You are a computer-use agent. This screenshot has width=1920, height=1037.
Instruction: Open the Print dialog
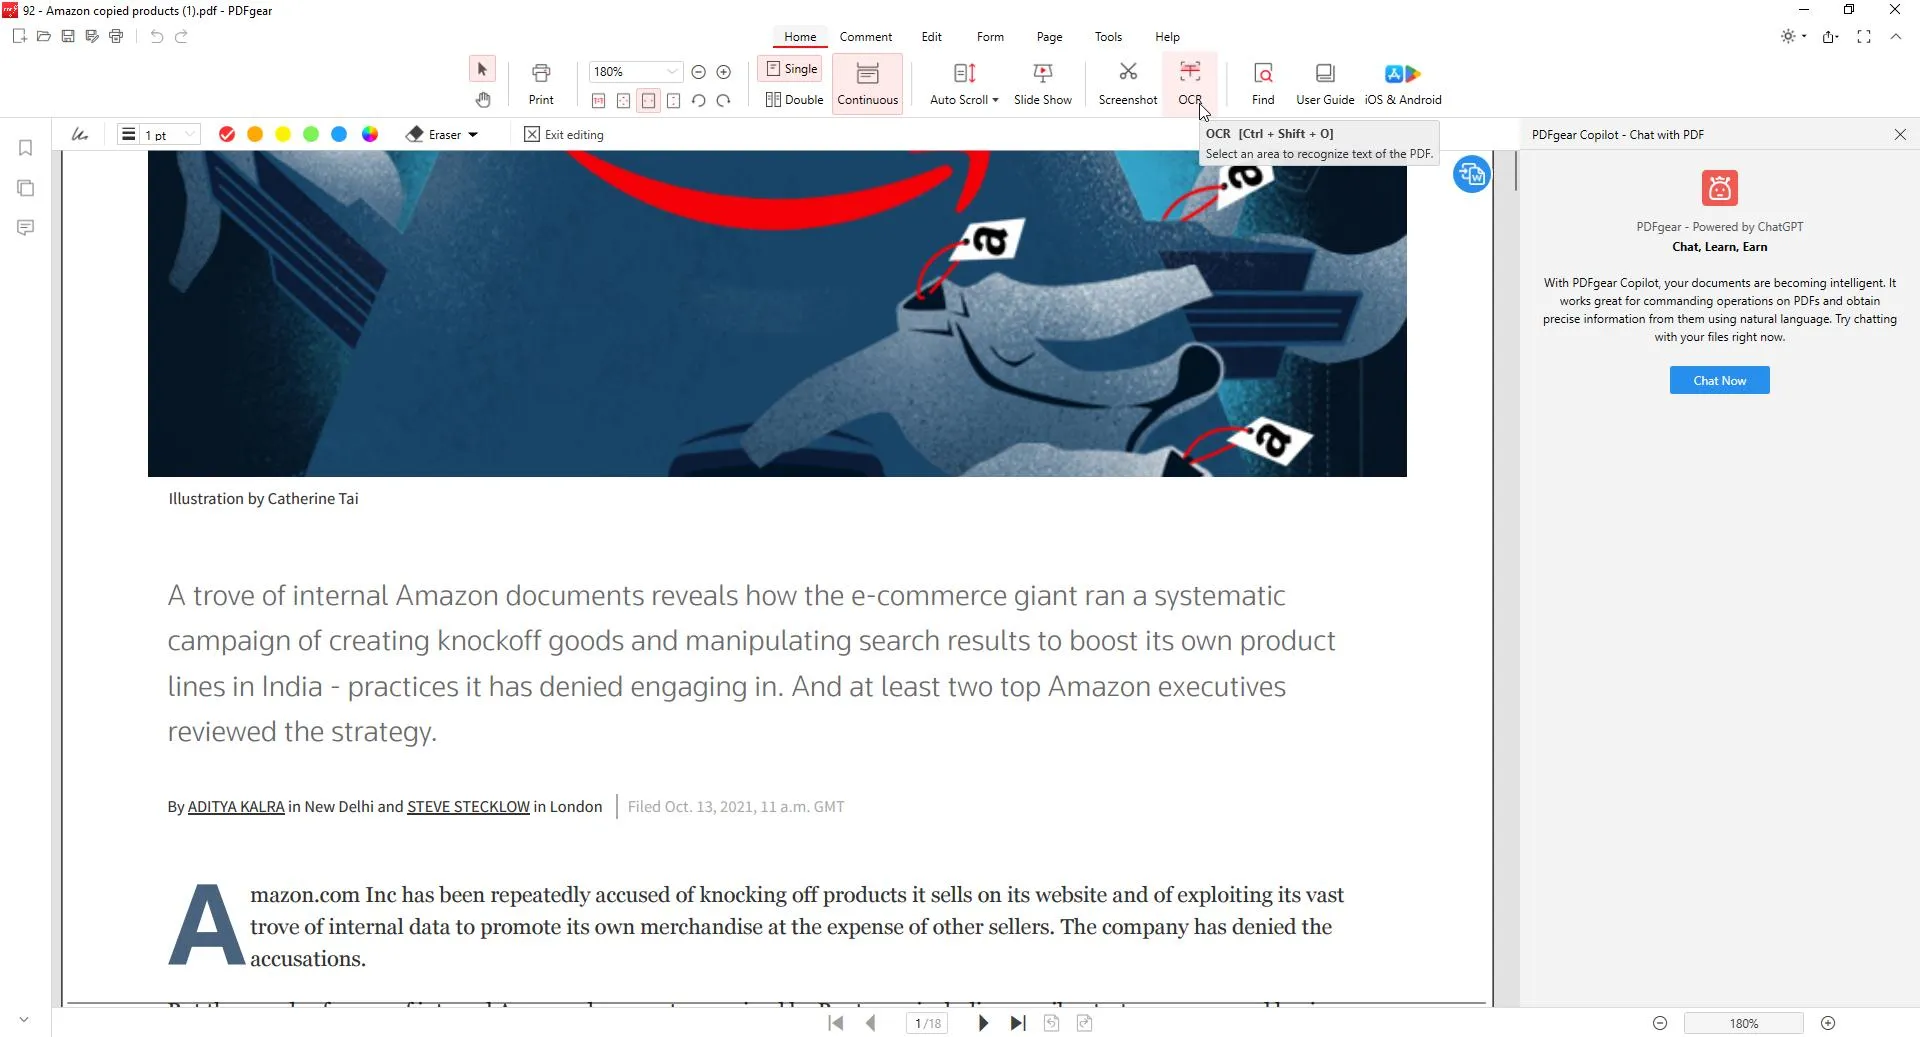541,83
